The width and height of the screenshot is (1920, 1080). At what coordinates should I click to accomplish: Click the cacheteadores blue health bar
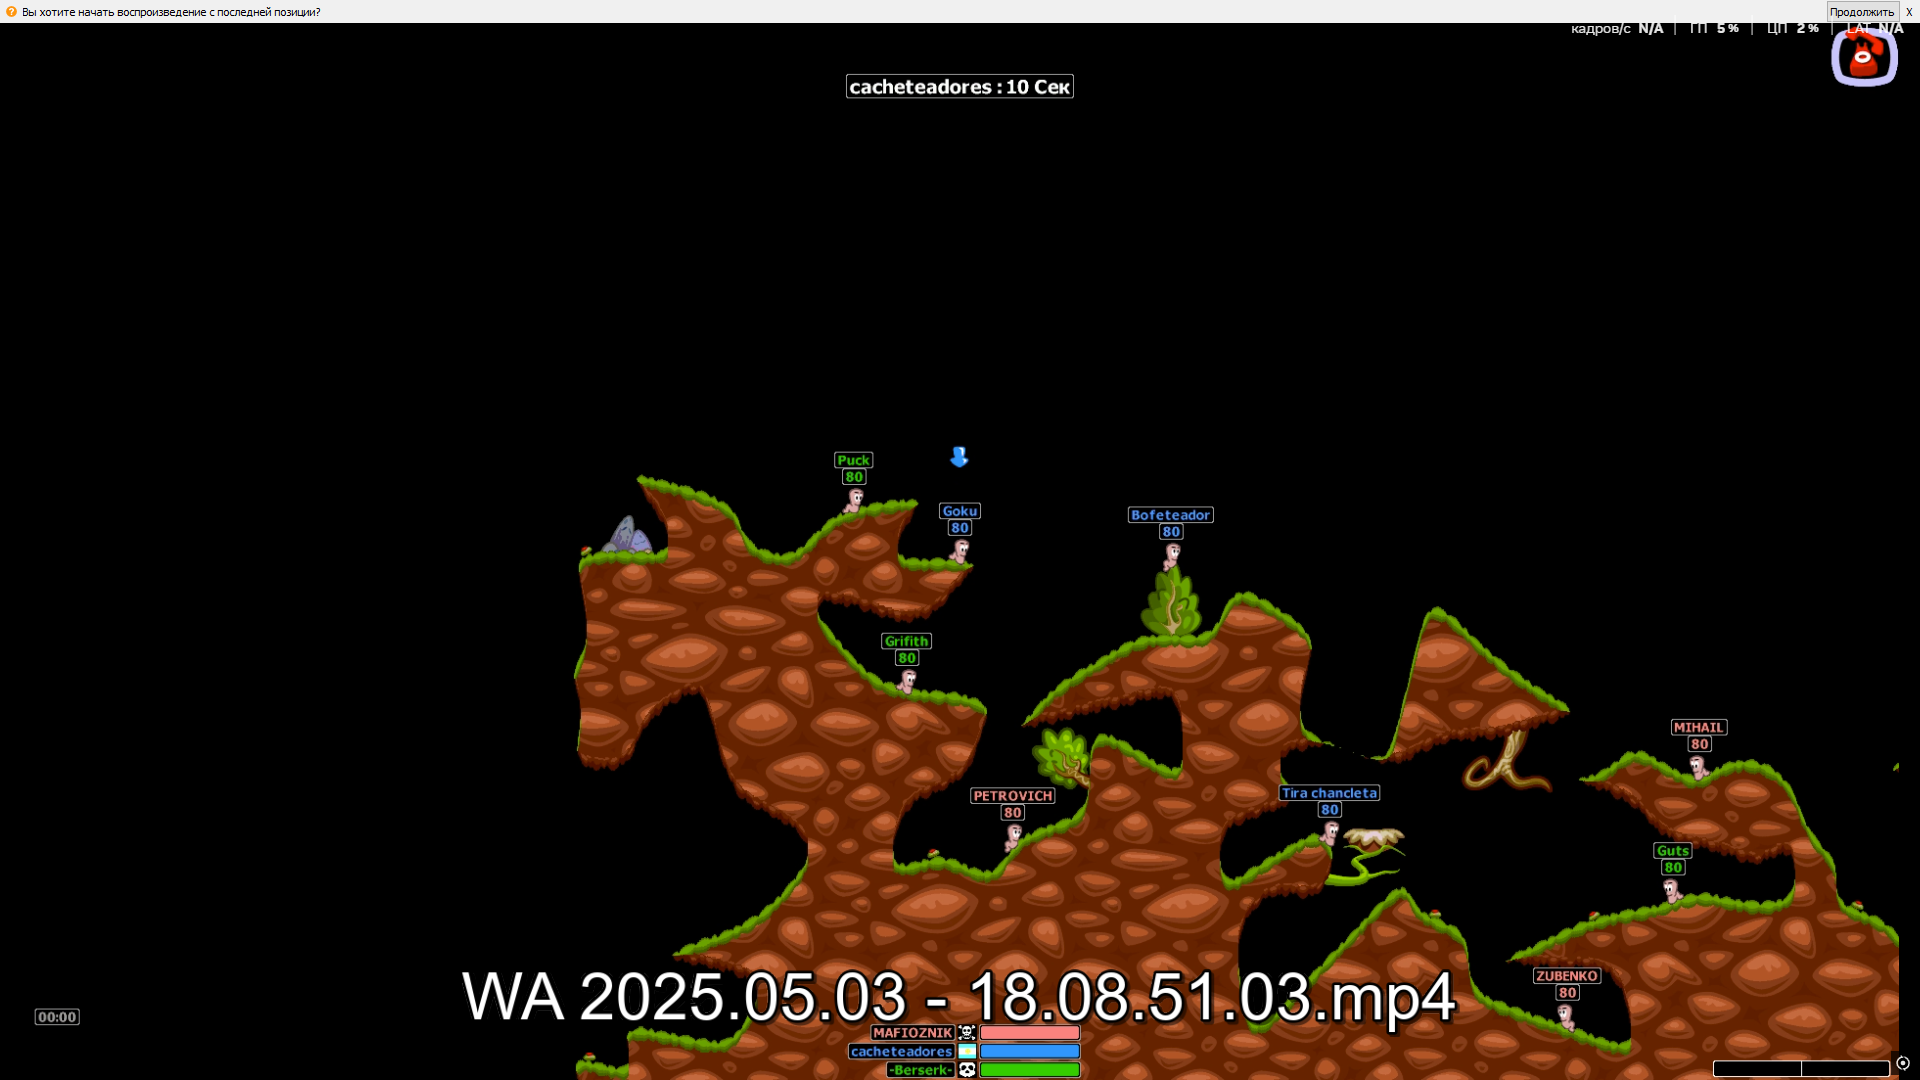coord(1029,1051)
